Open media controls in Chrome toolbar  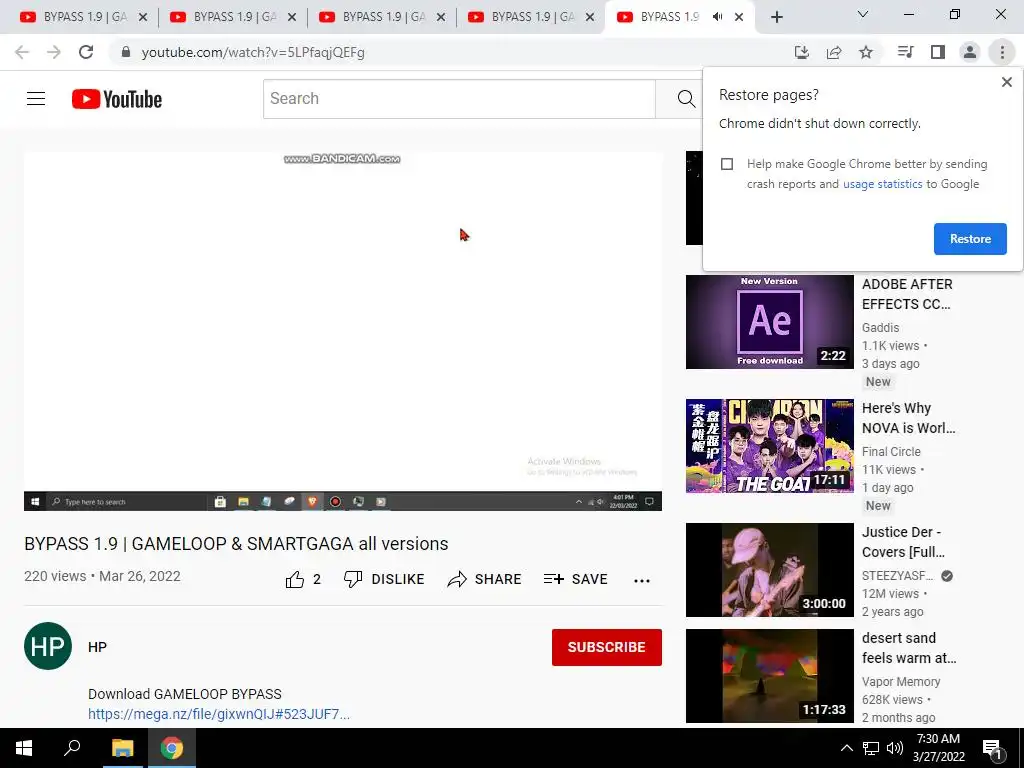point(905,52)
